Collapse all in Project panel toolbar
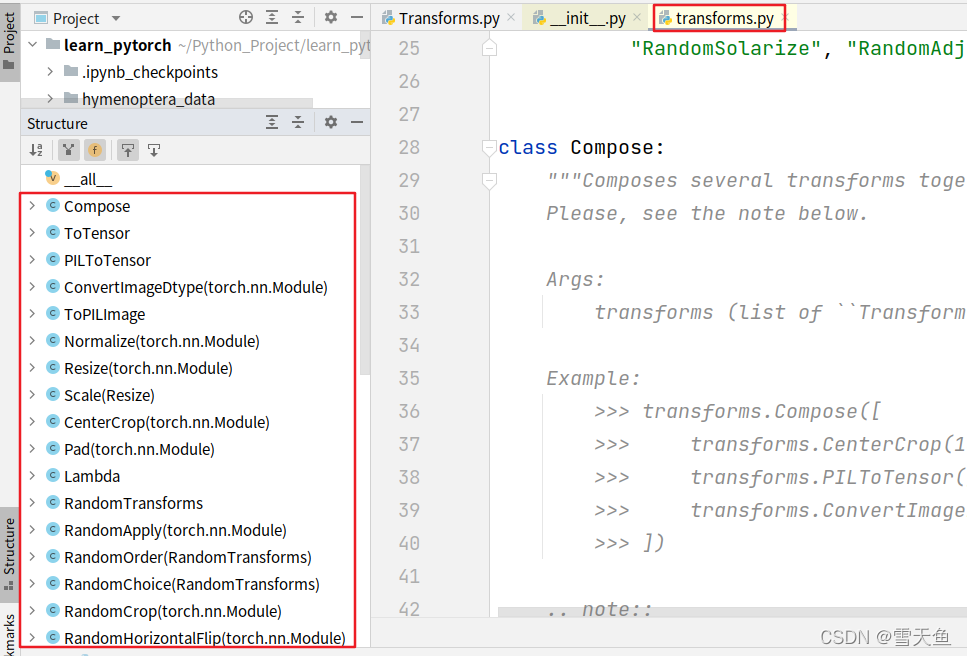 pos(298,17)
